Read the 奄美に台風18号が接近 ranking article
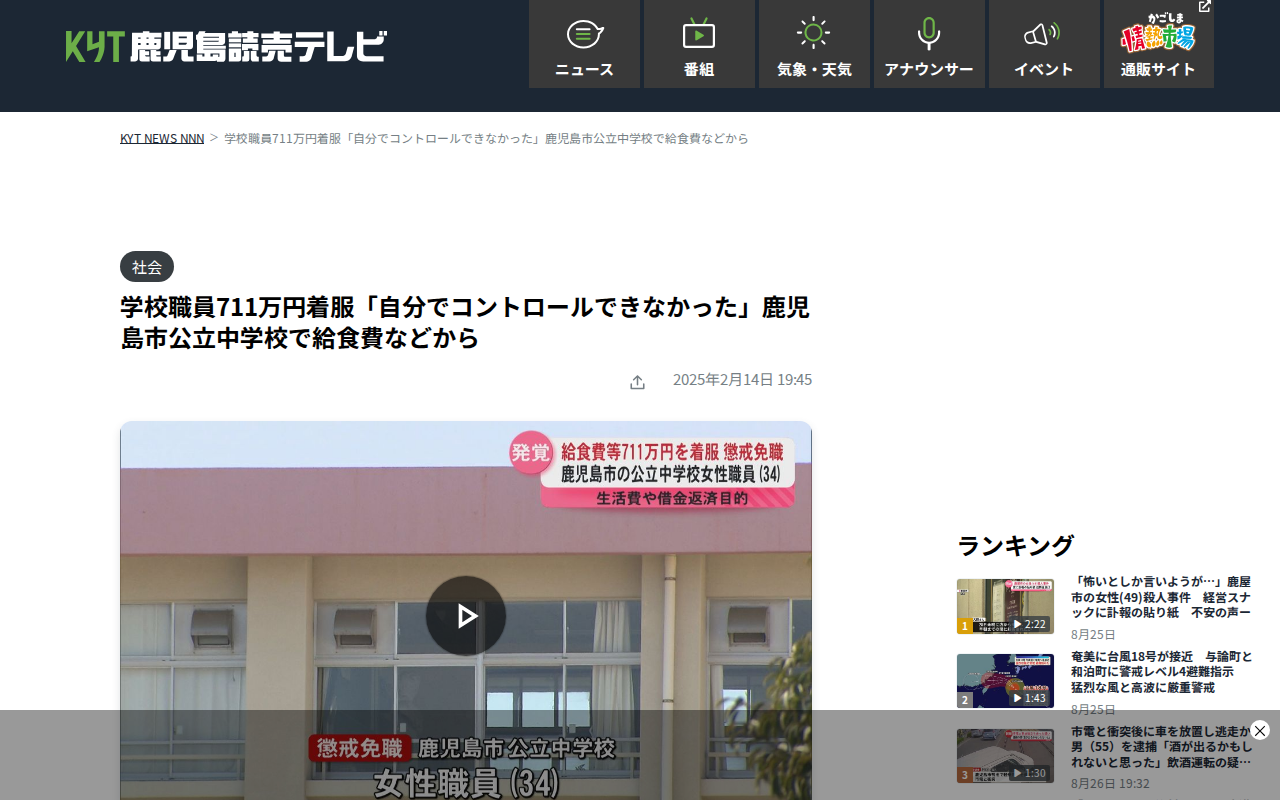The height and width of the screenshot is (800, 1280). tap(1161, 672)
